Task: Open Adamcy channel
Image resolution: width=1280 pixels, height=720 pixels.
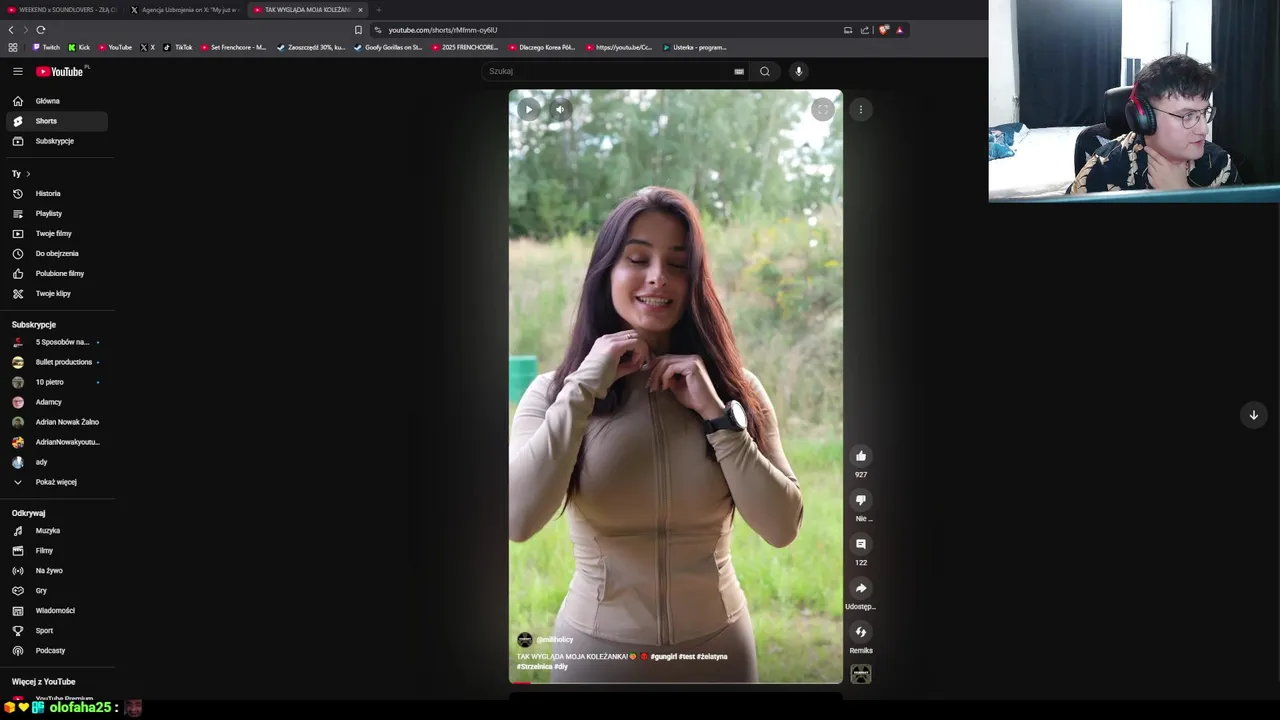Action: 56,402
